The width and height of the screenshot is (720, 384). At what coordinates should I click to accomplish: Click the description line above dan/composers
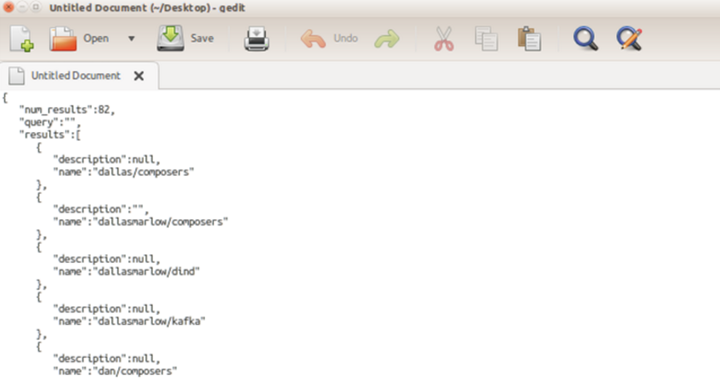click(x=107, y=359)
